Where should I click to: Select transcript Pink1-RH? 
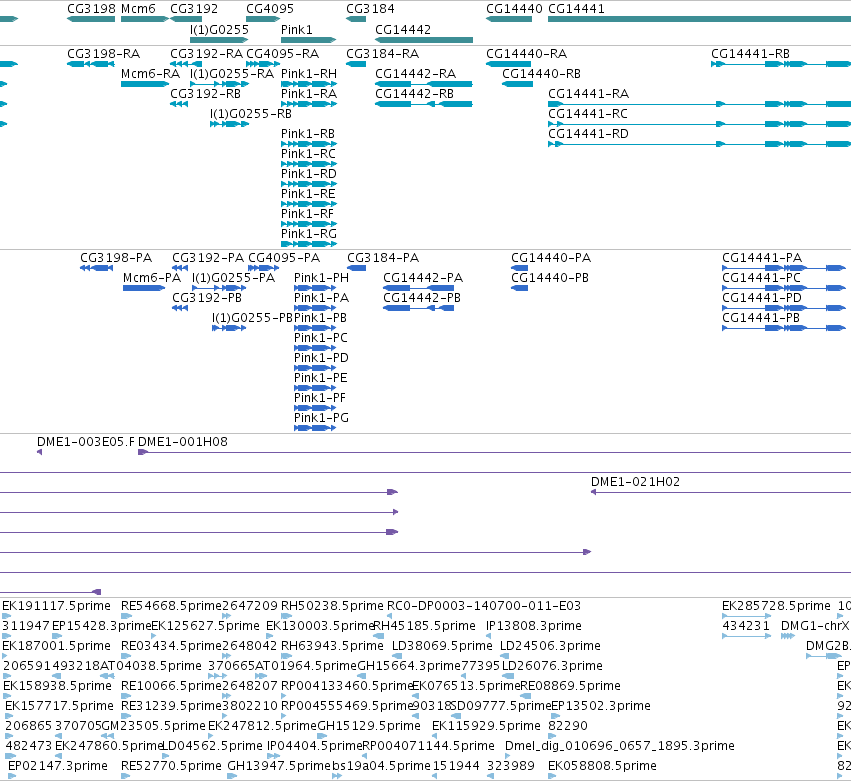pos(309,74)
